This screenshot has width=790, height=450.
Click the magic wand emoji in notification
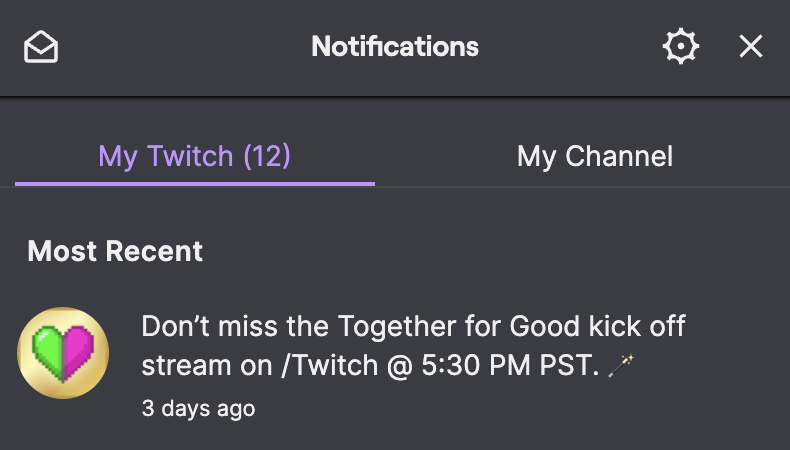coord(621,367)
